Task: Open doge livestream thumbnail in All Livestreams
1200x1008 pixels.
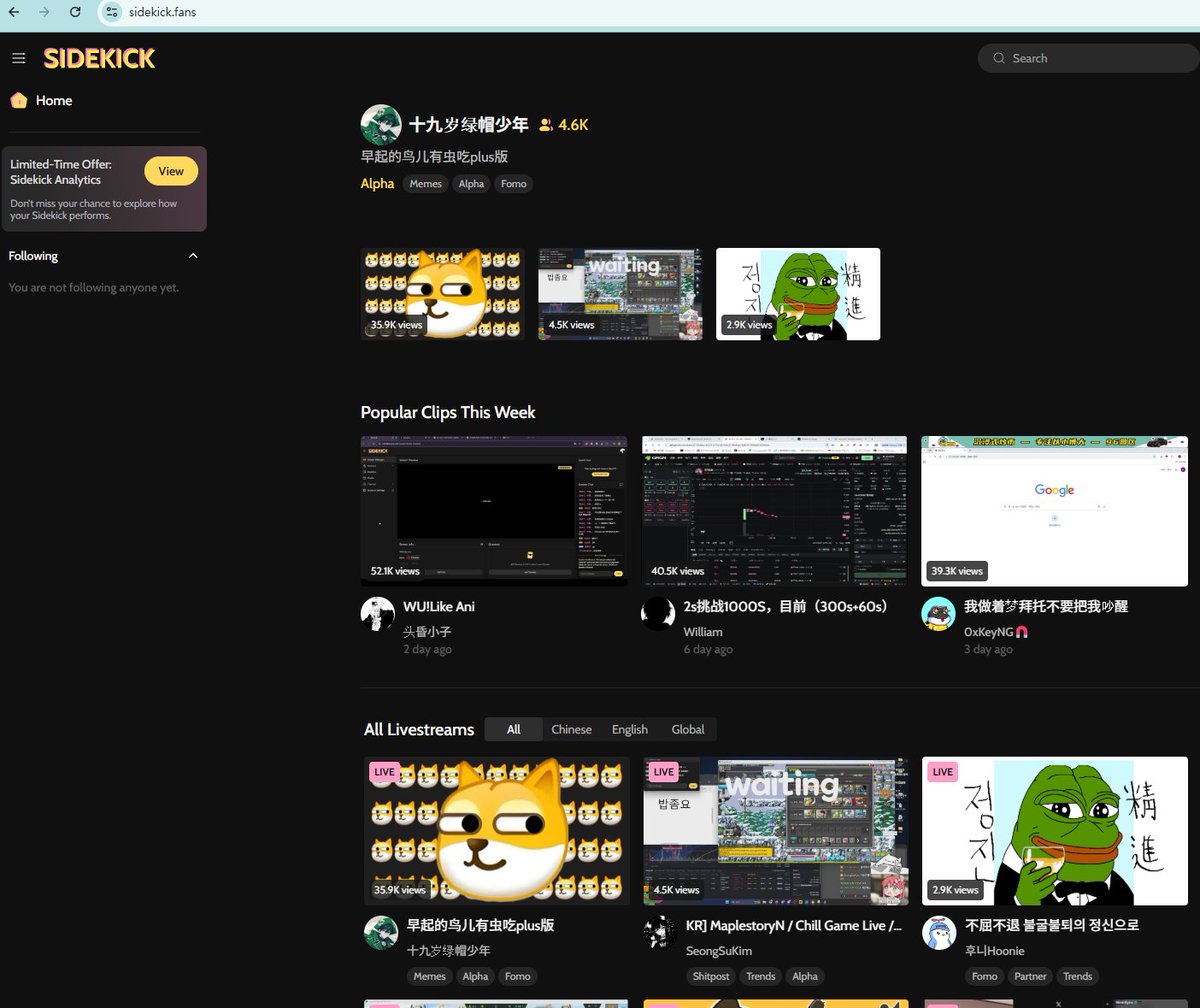Action: pyautogui.click(x=497, y=830)
